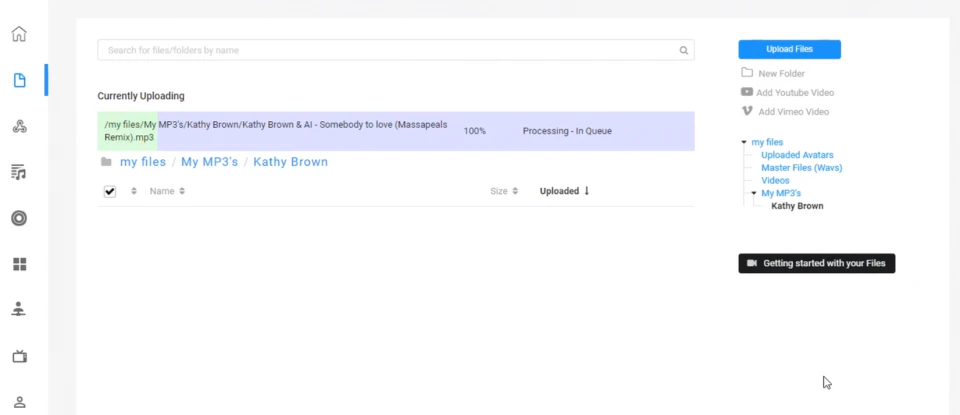Click the New Folder icon
This screenshot has width=960, height=415.
pyautogui.click(x=747, y=73)
